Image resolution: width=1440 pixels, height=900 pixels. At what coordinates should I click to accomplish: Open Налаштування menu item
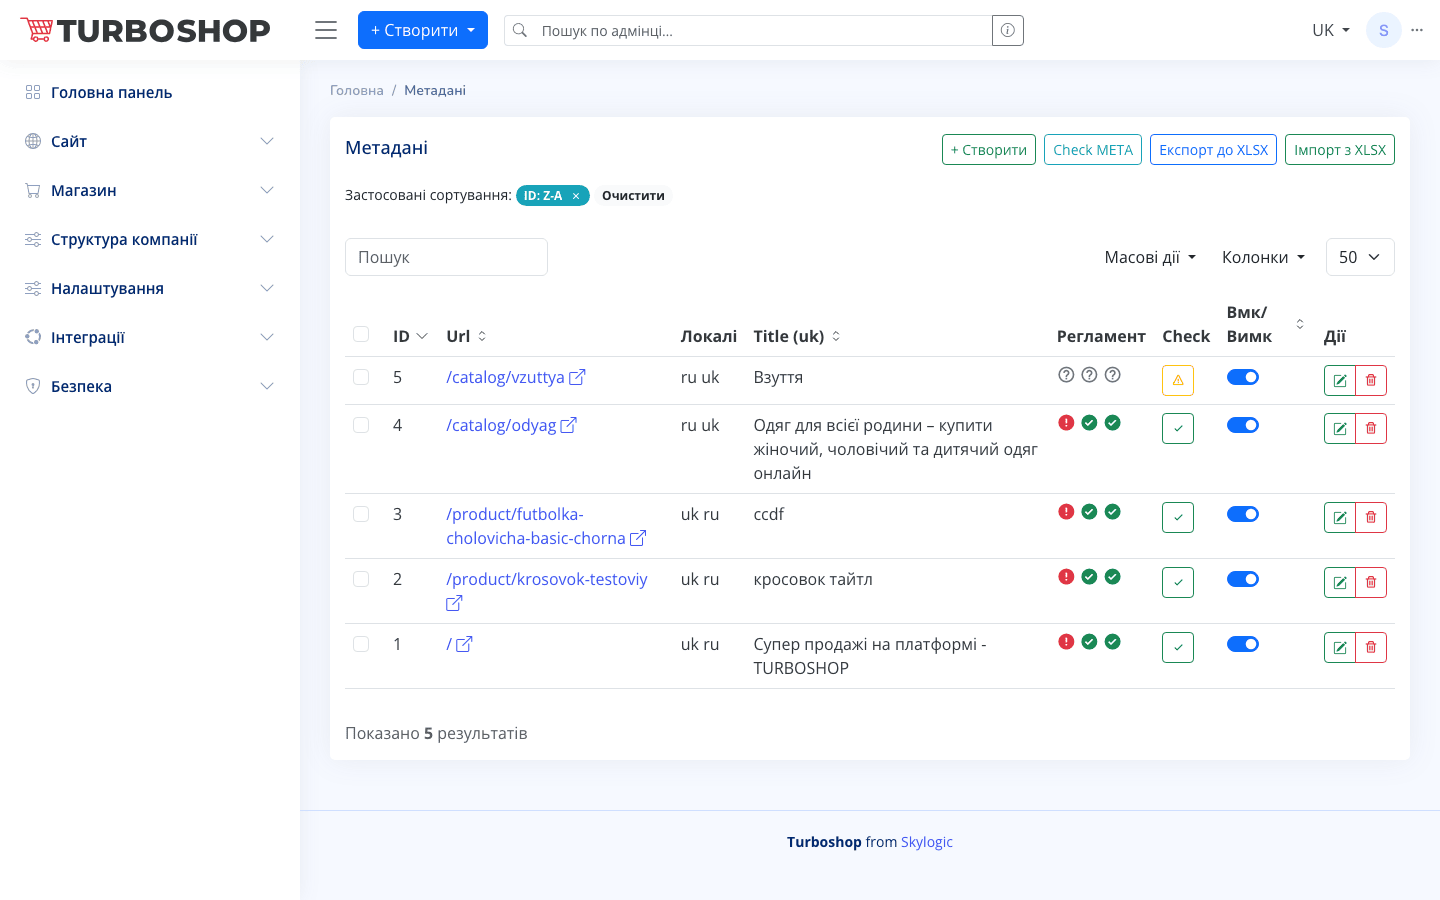point(150,288)
